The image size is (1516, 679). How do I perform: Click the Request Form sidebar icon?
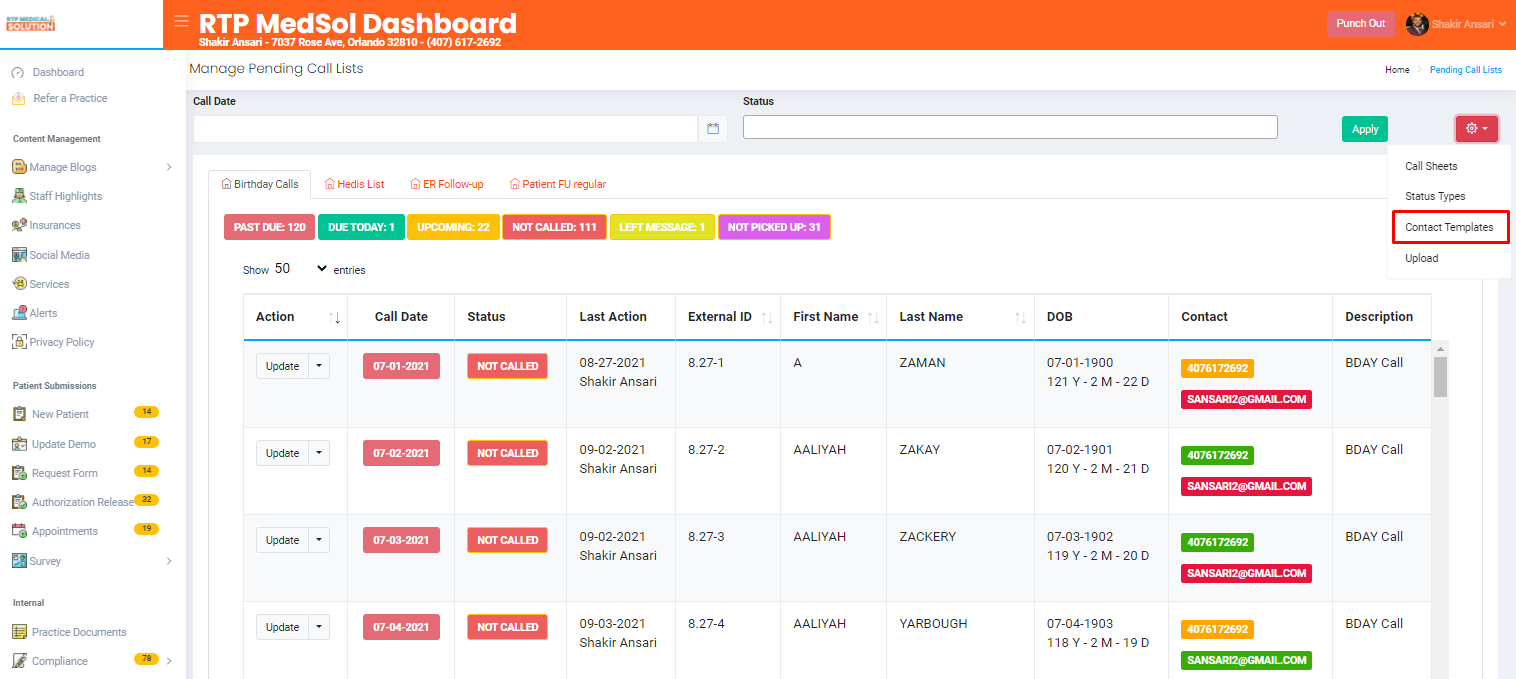[19, 473]
